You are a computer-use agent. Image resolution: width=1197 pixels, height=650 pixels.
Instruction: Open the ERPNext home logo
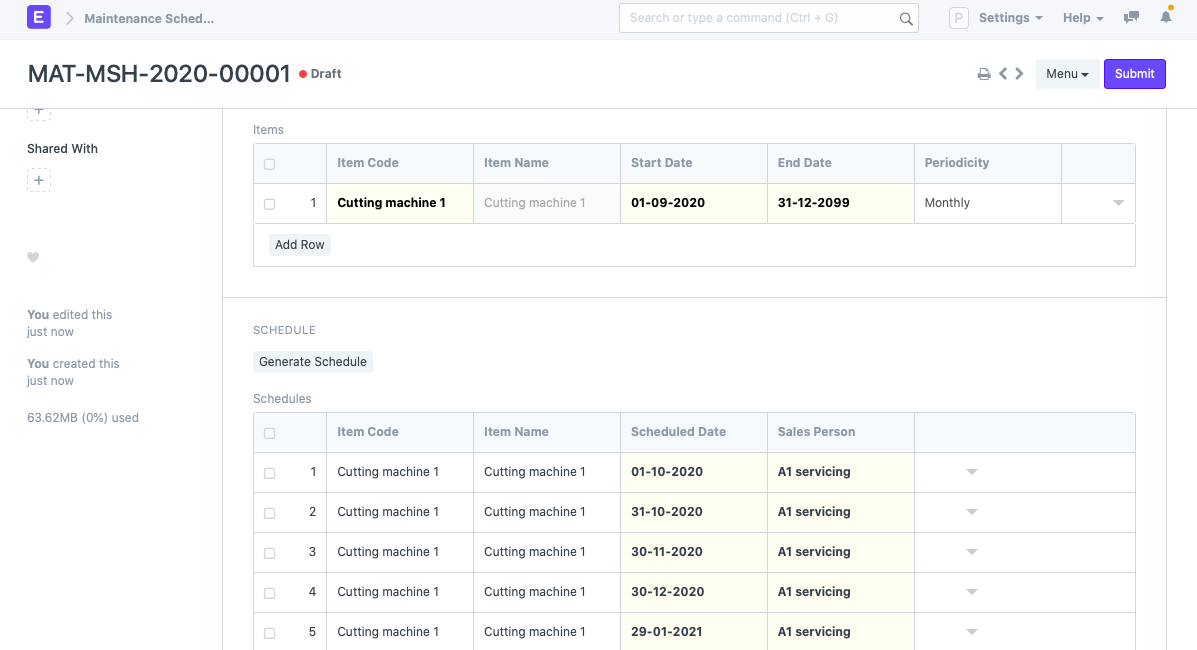point(39,17)
